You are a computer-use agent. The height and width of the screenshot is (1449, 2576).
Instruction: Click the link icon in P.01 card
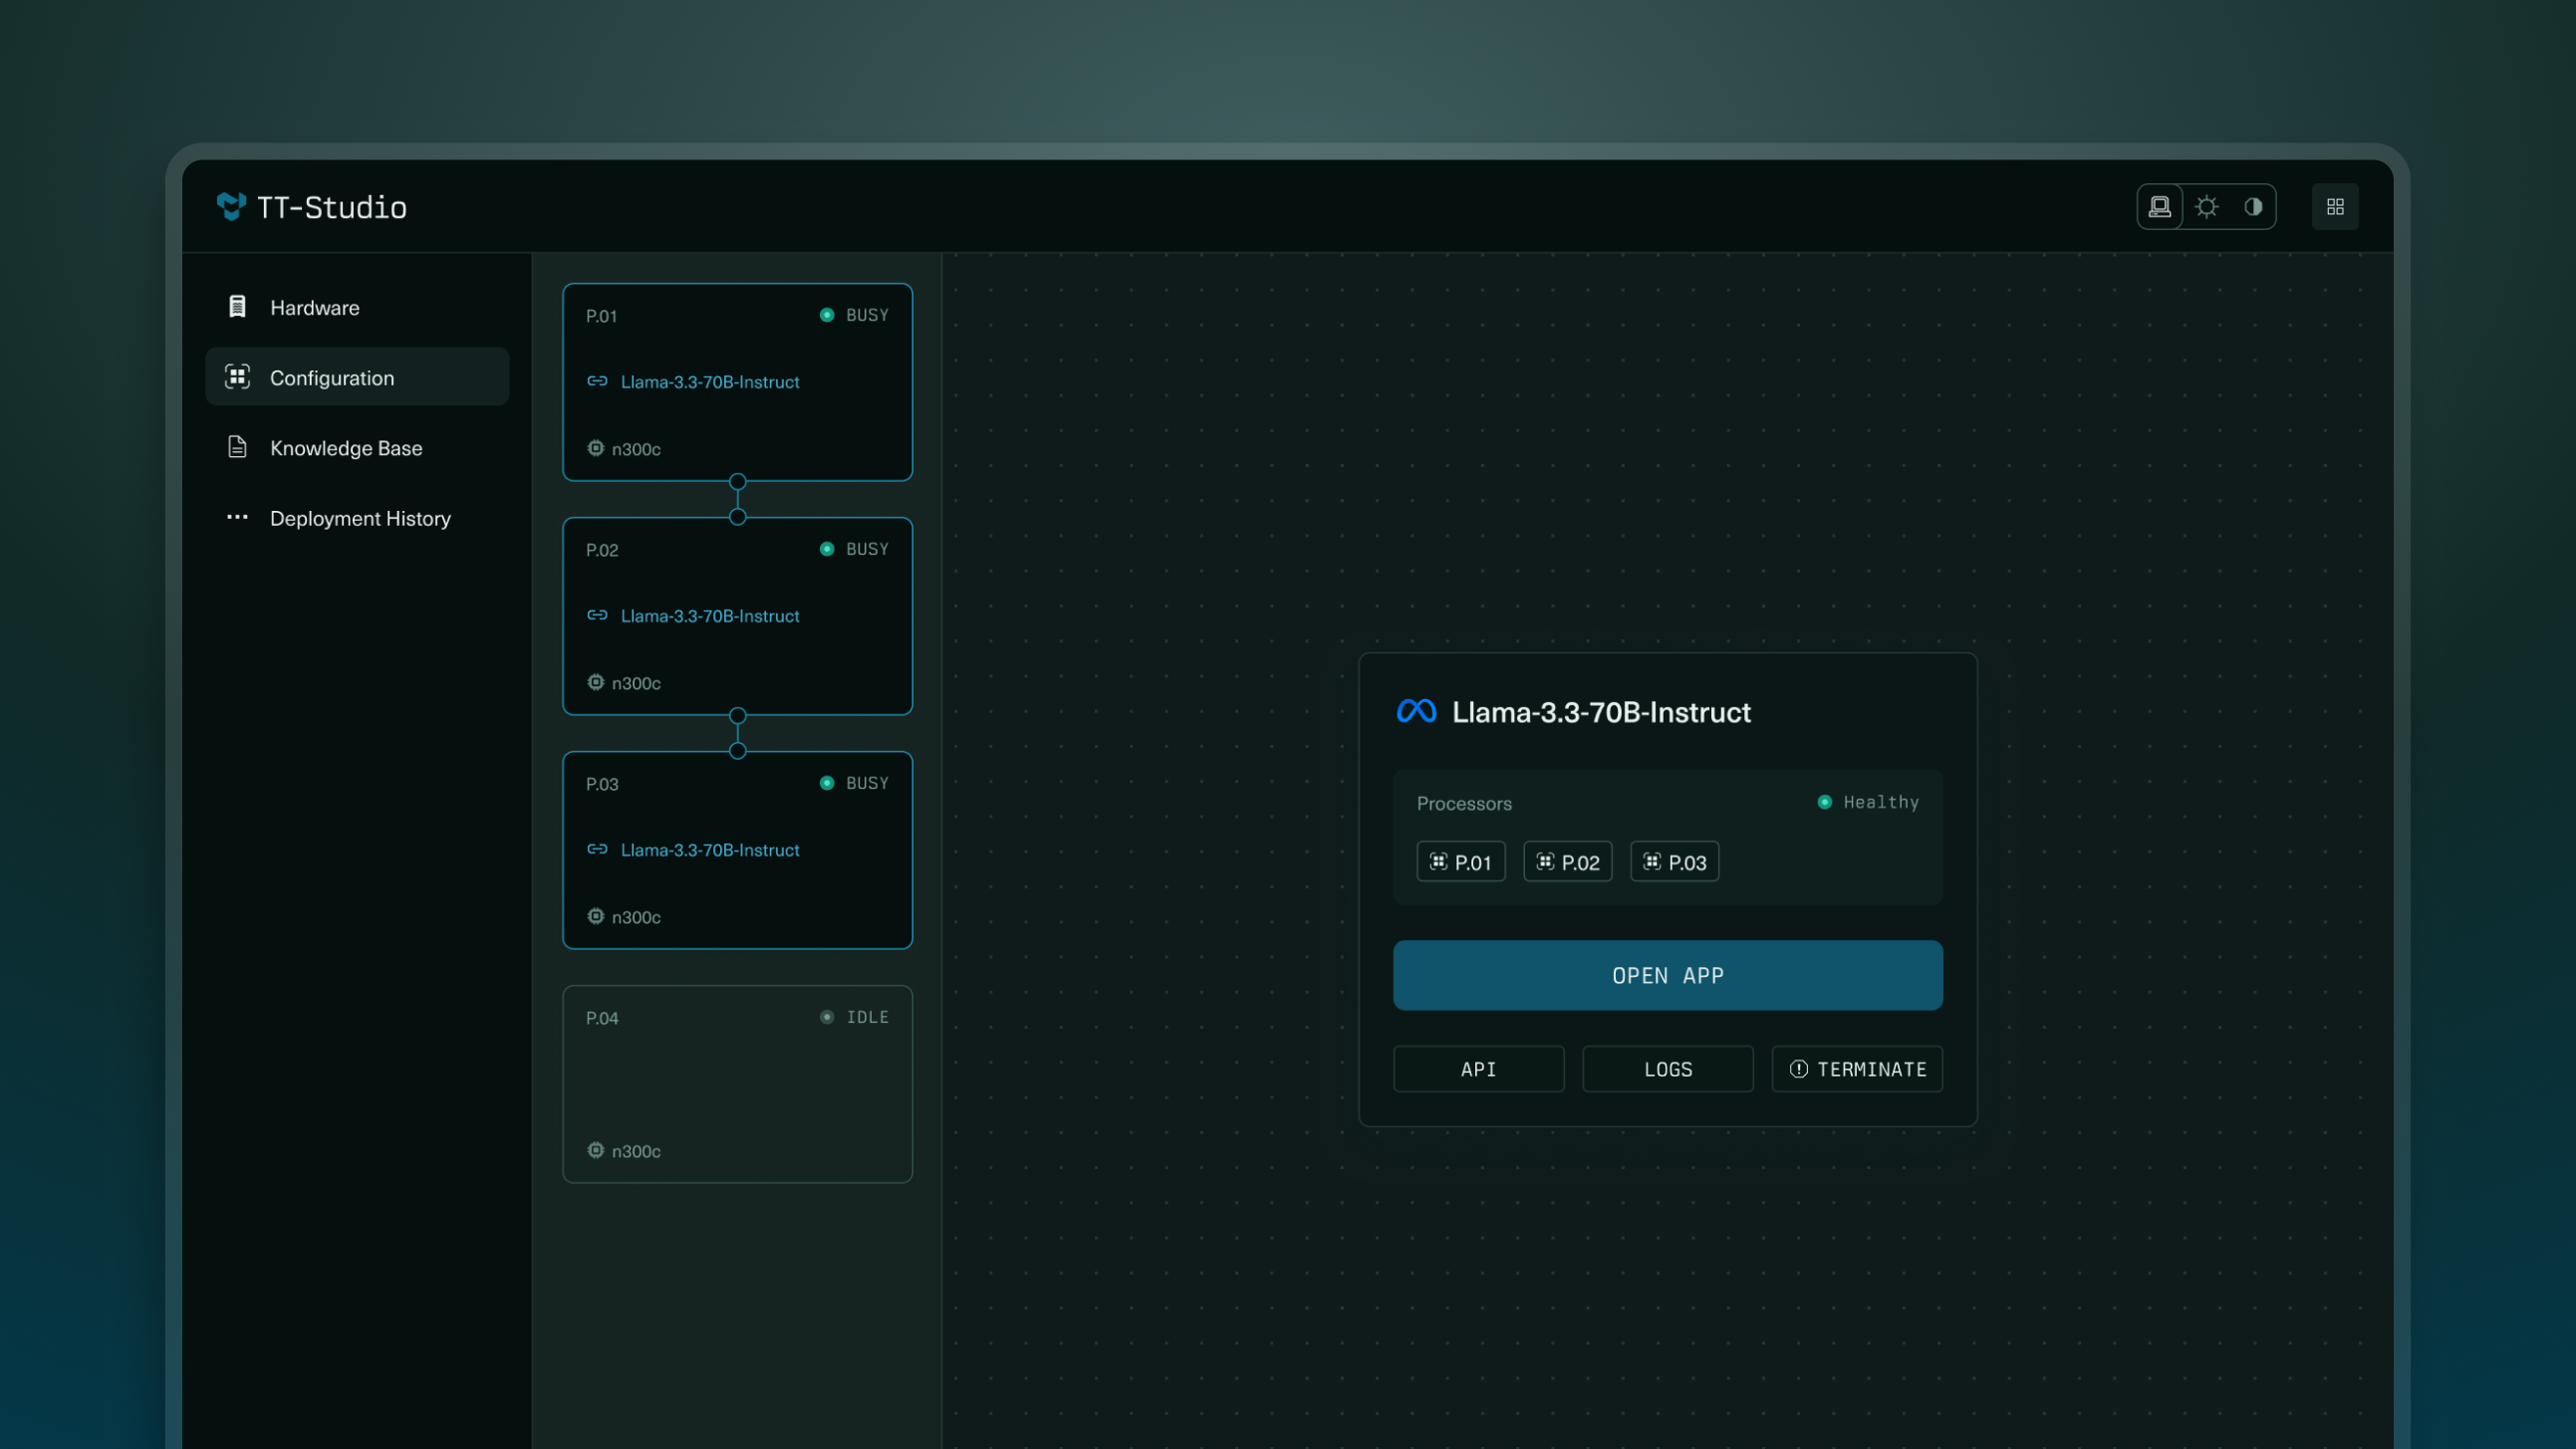click(x=597, y=381)
